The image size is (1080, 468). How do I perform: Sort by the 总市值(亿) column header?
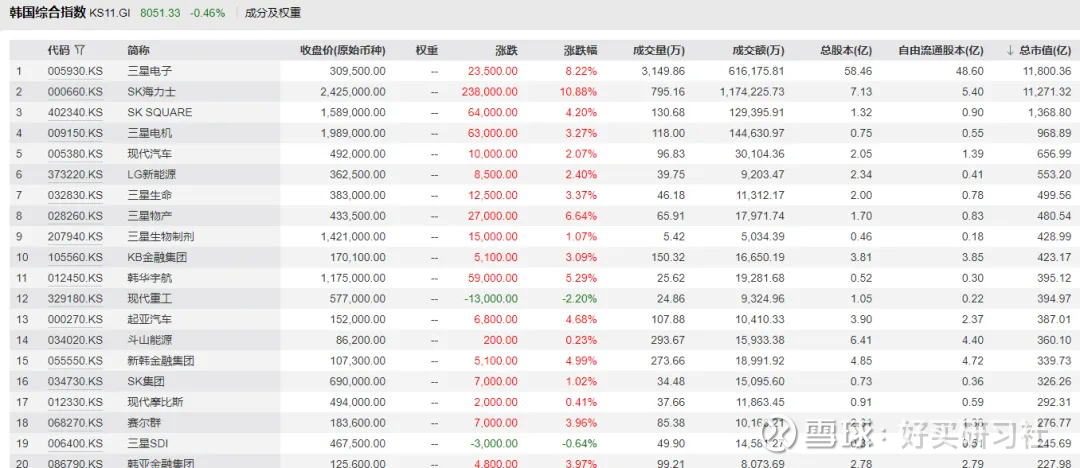pos(1046,50)
